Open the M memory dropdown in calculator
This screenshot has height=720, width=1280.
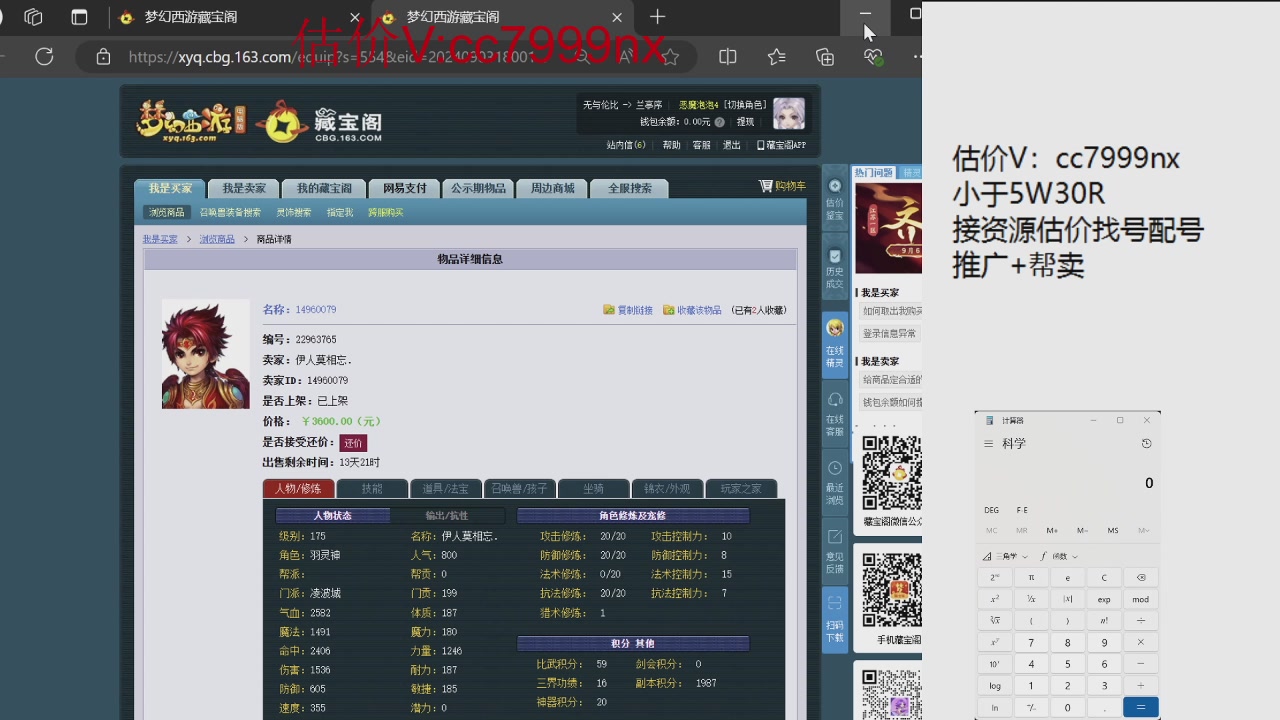[x=1143, y=531]
